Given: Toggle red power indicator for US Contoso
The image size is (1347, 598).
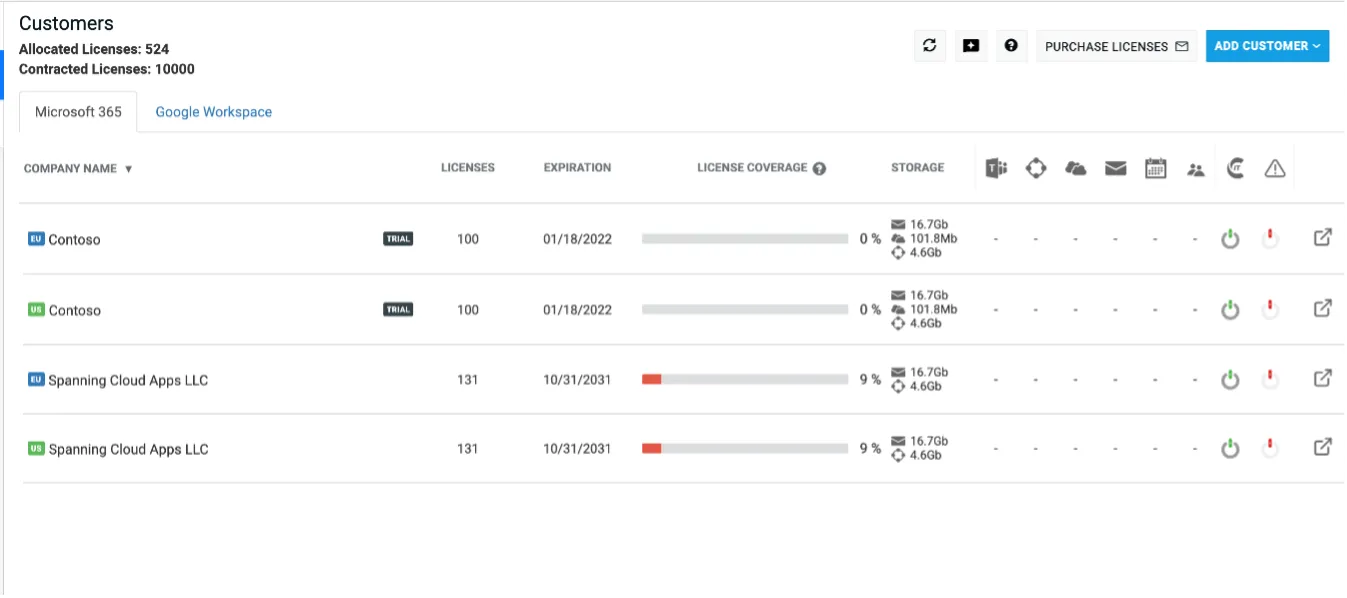Looking at the screenshot, I should coord(1269,310).
